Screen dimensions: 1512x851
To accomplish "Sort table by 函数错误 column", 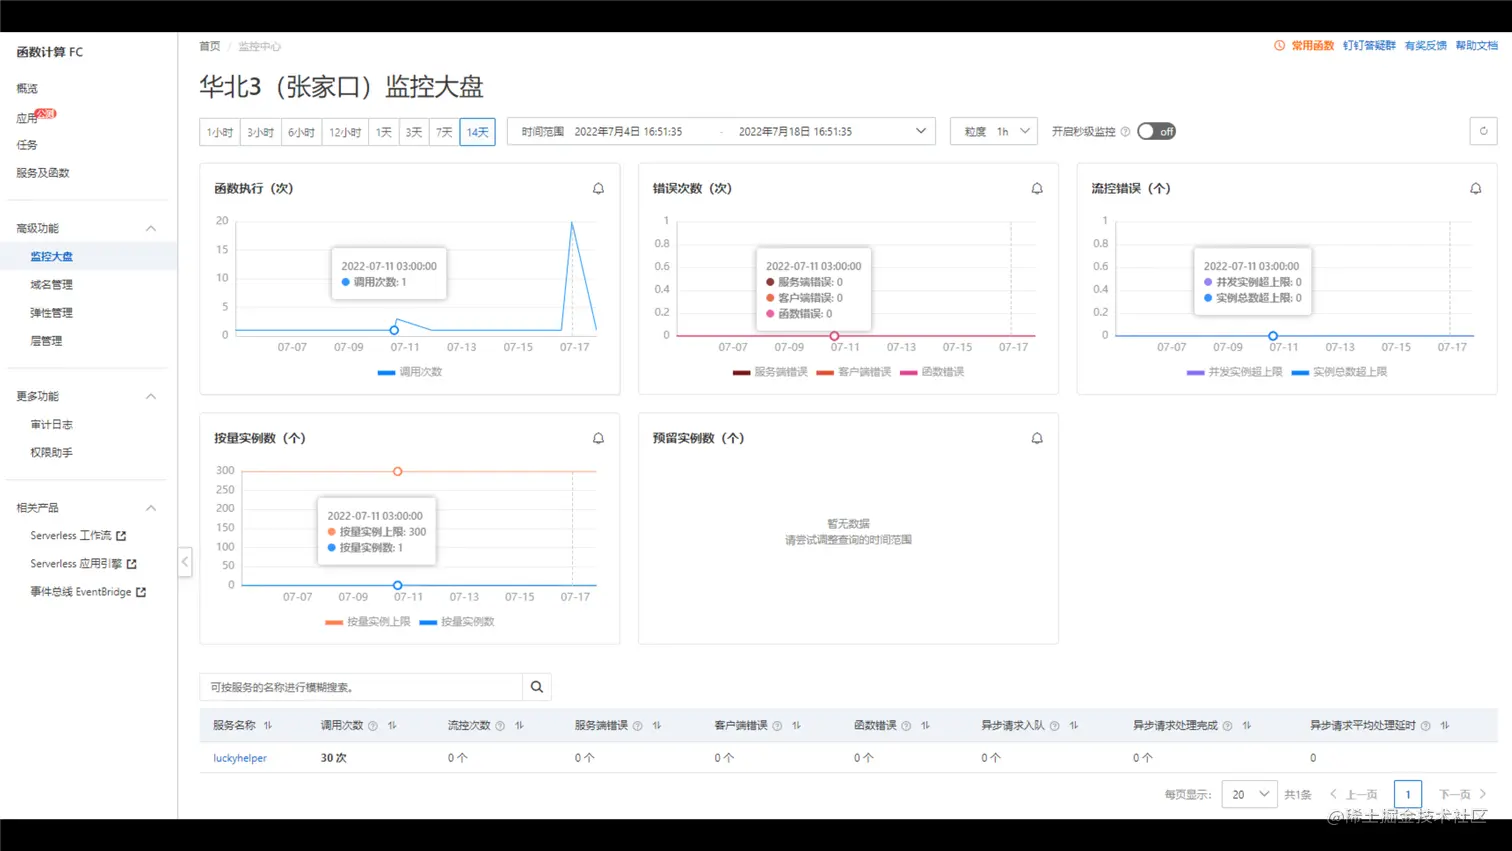I will coord(925,726).
